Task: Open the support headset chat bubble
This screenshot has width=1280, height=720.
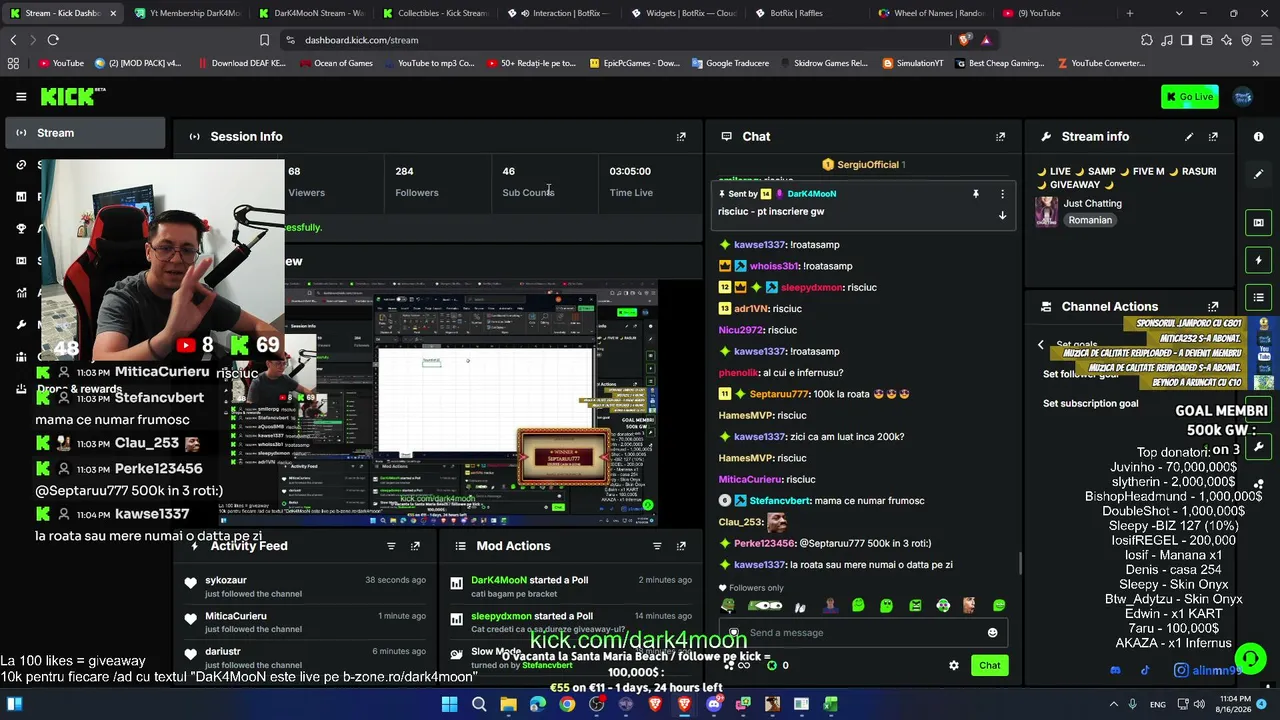Action: pos(1250,659)
